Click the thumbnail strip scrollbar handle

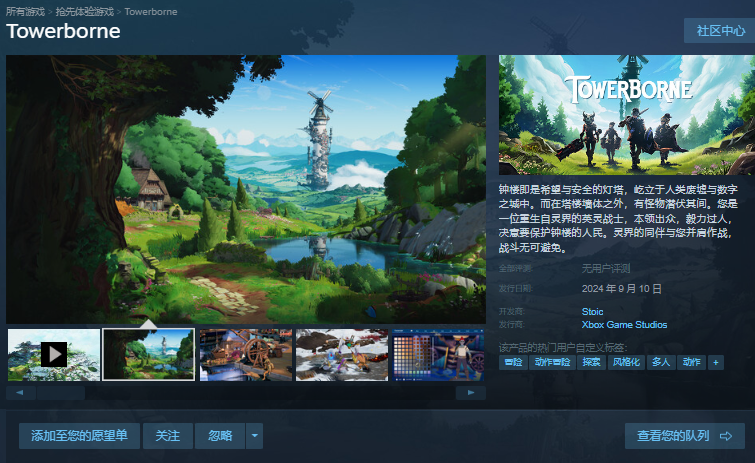click(x=61, y=393)
